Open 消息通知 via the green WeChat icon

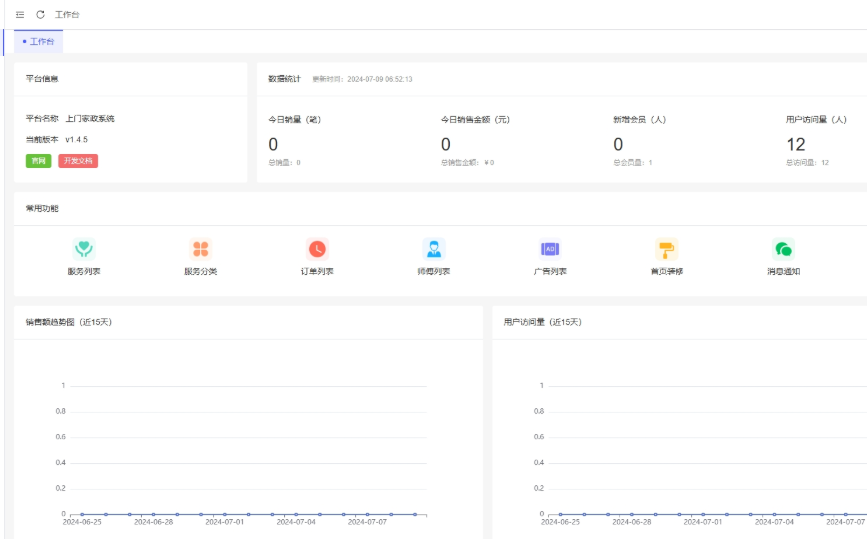783,249
